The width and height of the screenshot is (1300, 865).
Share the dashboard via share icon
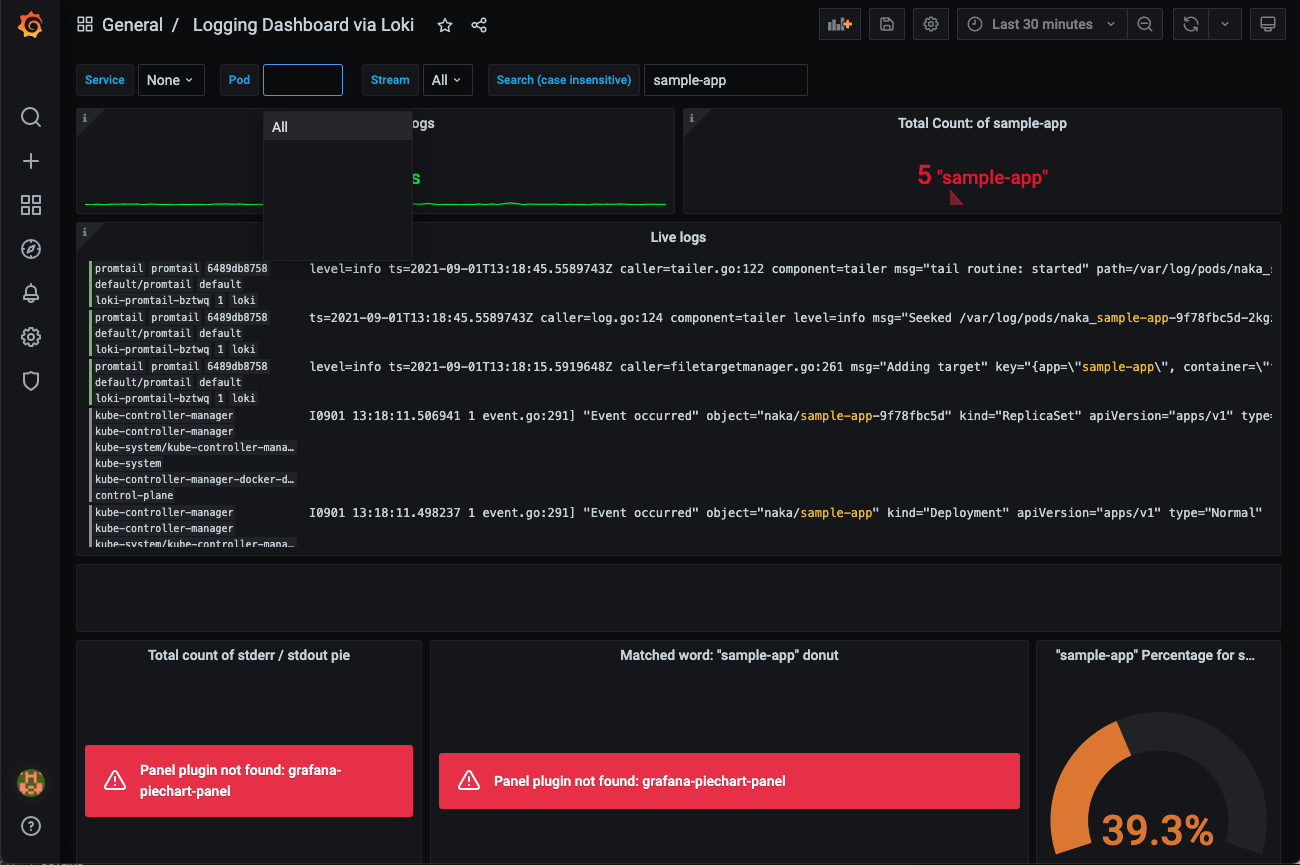[479, 25]
